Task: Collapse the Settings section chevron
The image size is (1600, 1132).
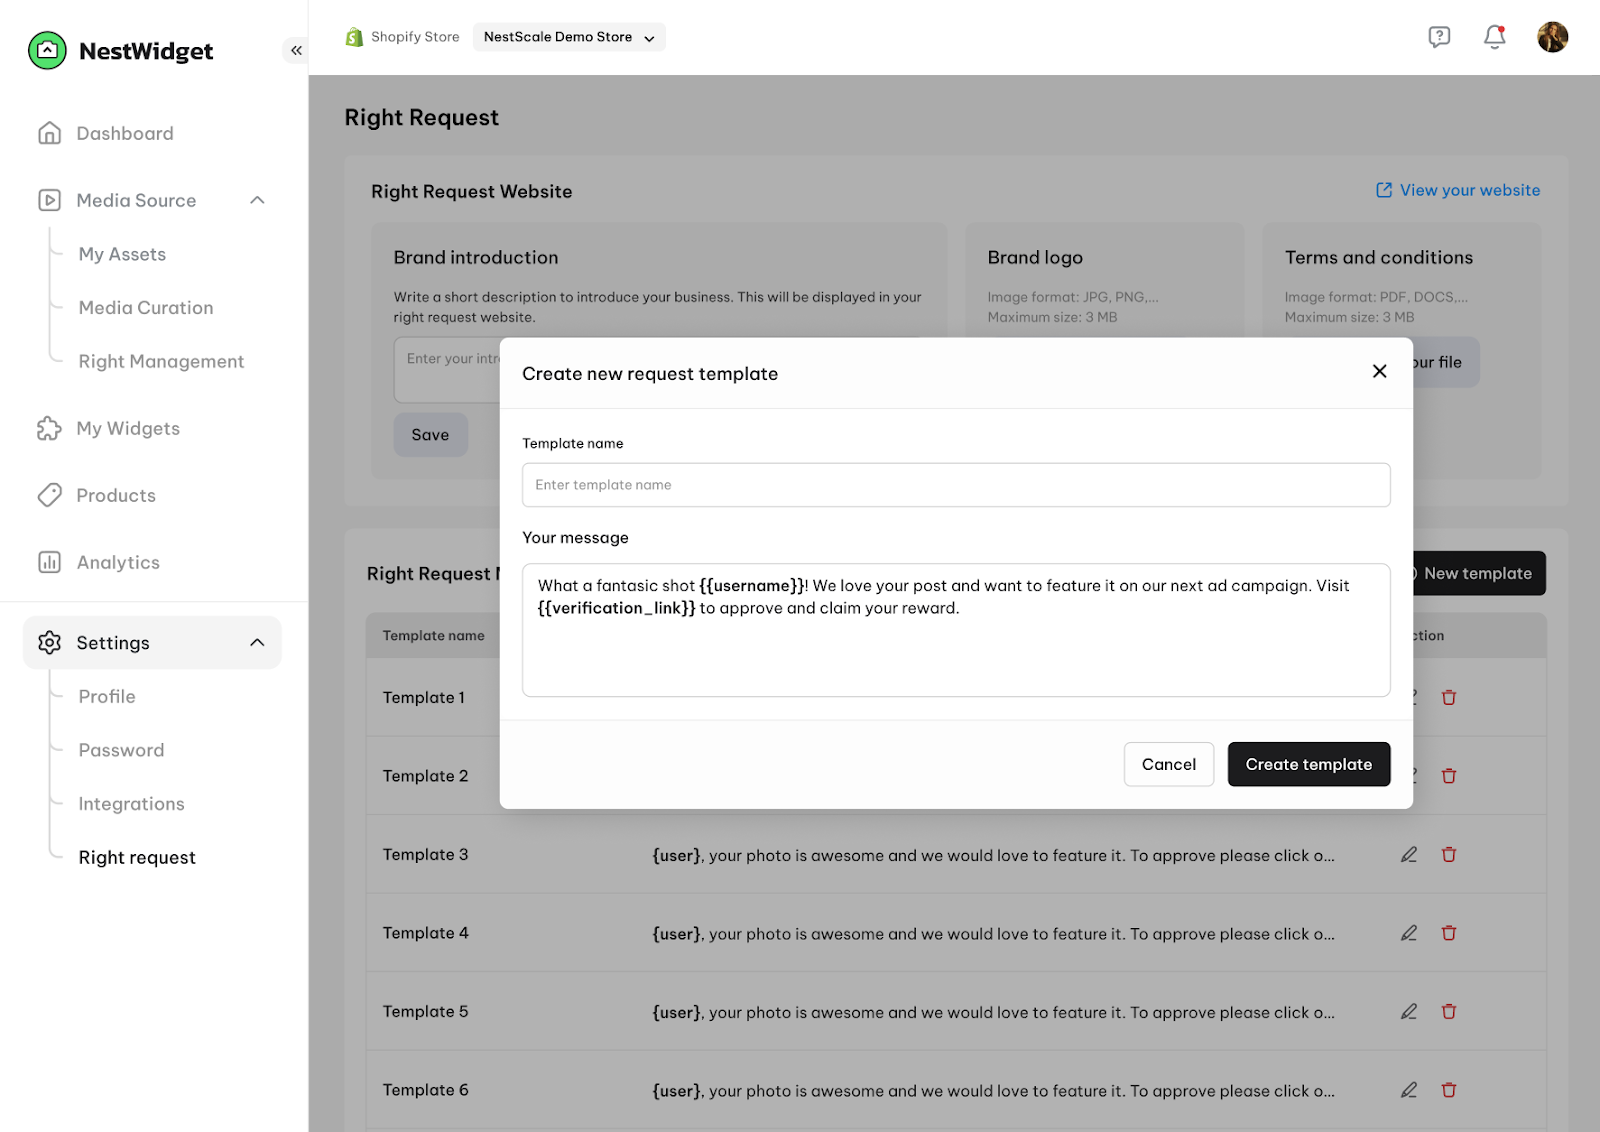Action: click(x=257, y=642)
